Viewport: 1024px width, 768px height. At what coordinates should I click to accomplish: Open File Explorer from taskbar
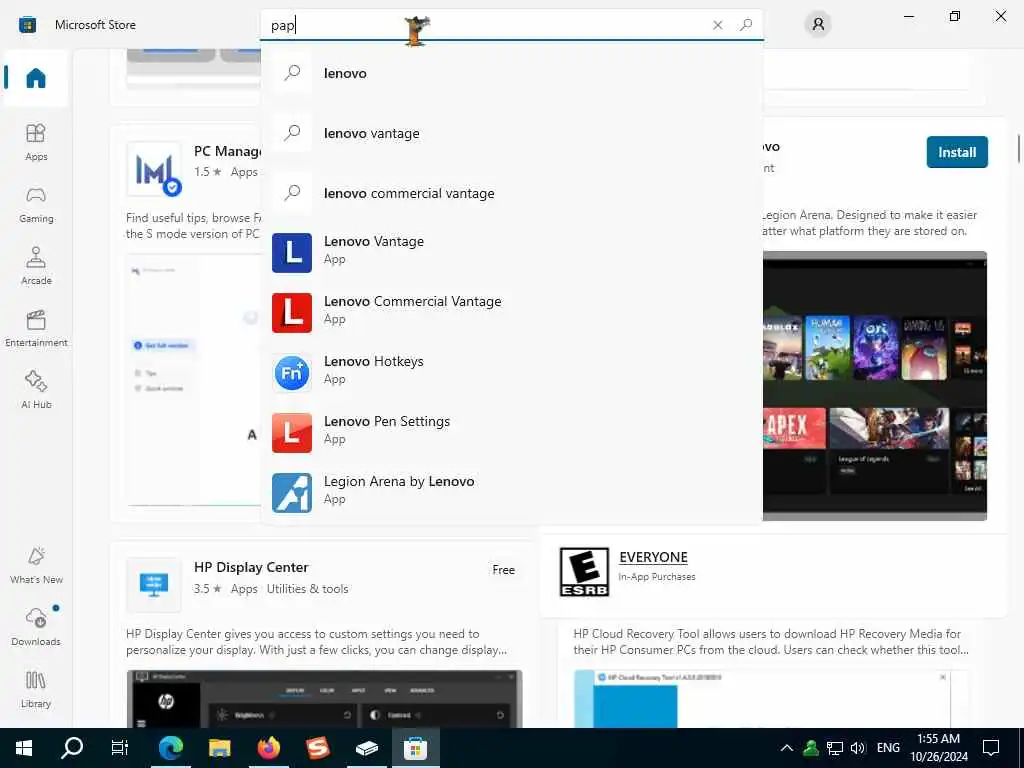(219, 748)
